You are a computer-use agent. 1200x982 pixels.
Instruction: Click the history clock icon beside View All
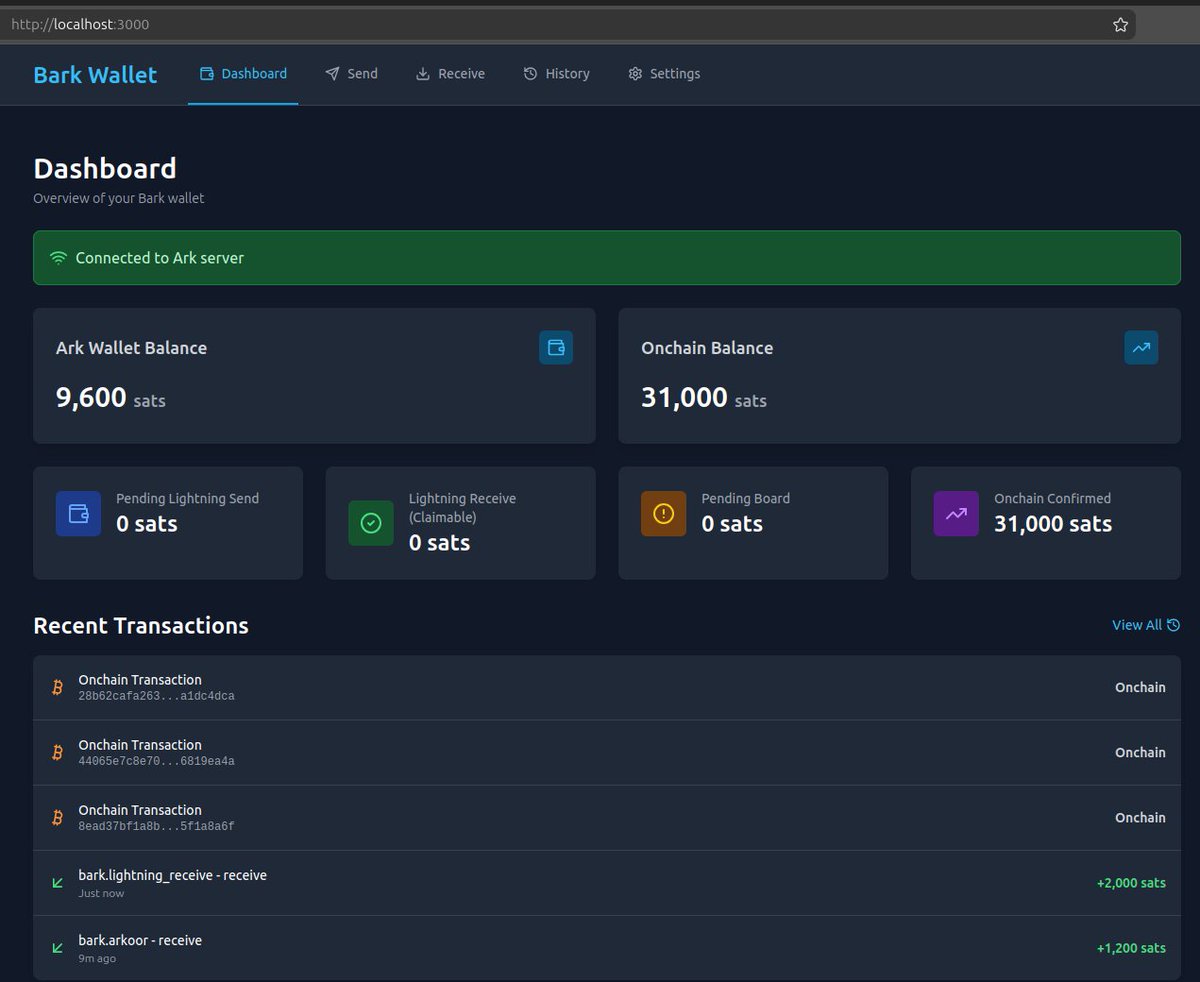coord(1174,625)
